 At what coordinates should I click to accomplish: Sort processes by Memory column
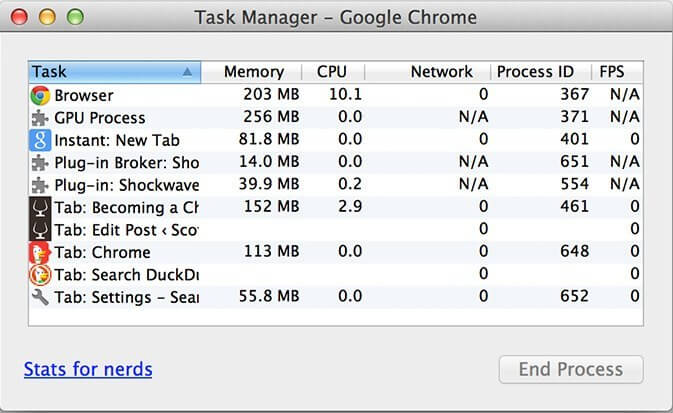tap(253, 72)
